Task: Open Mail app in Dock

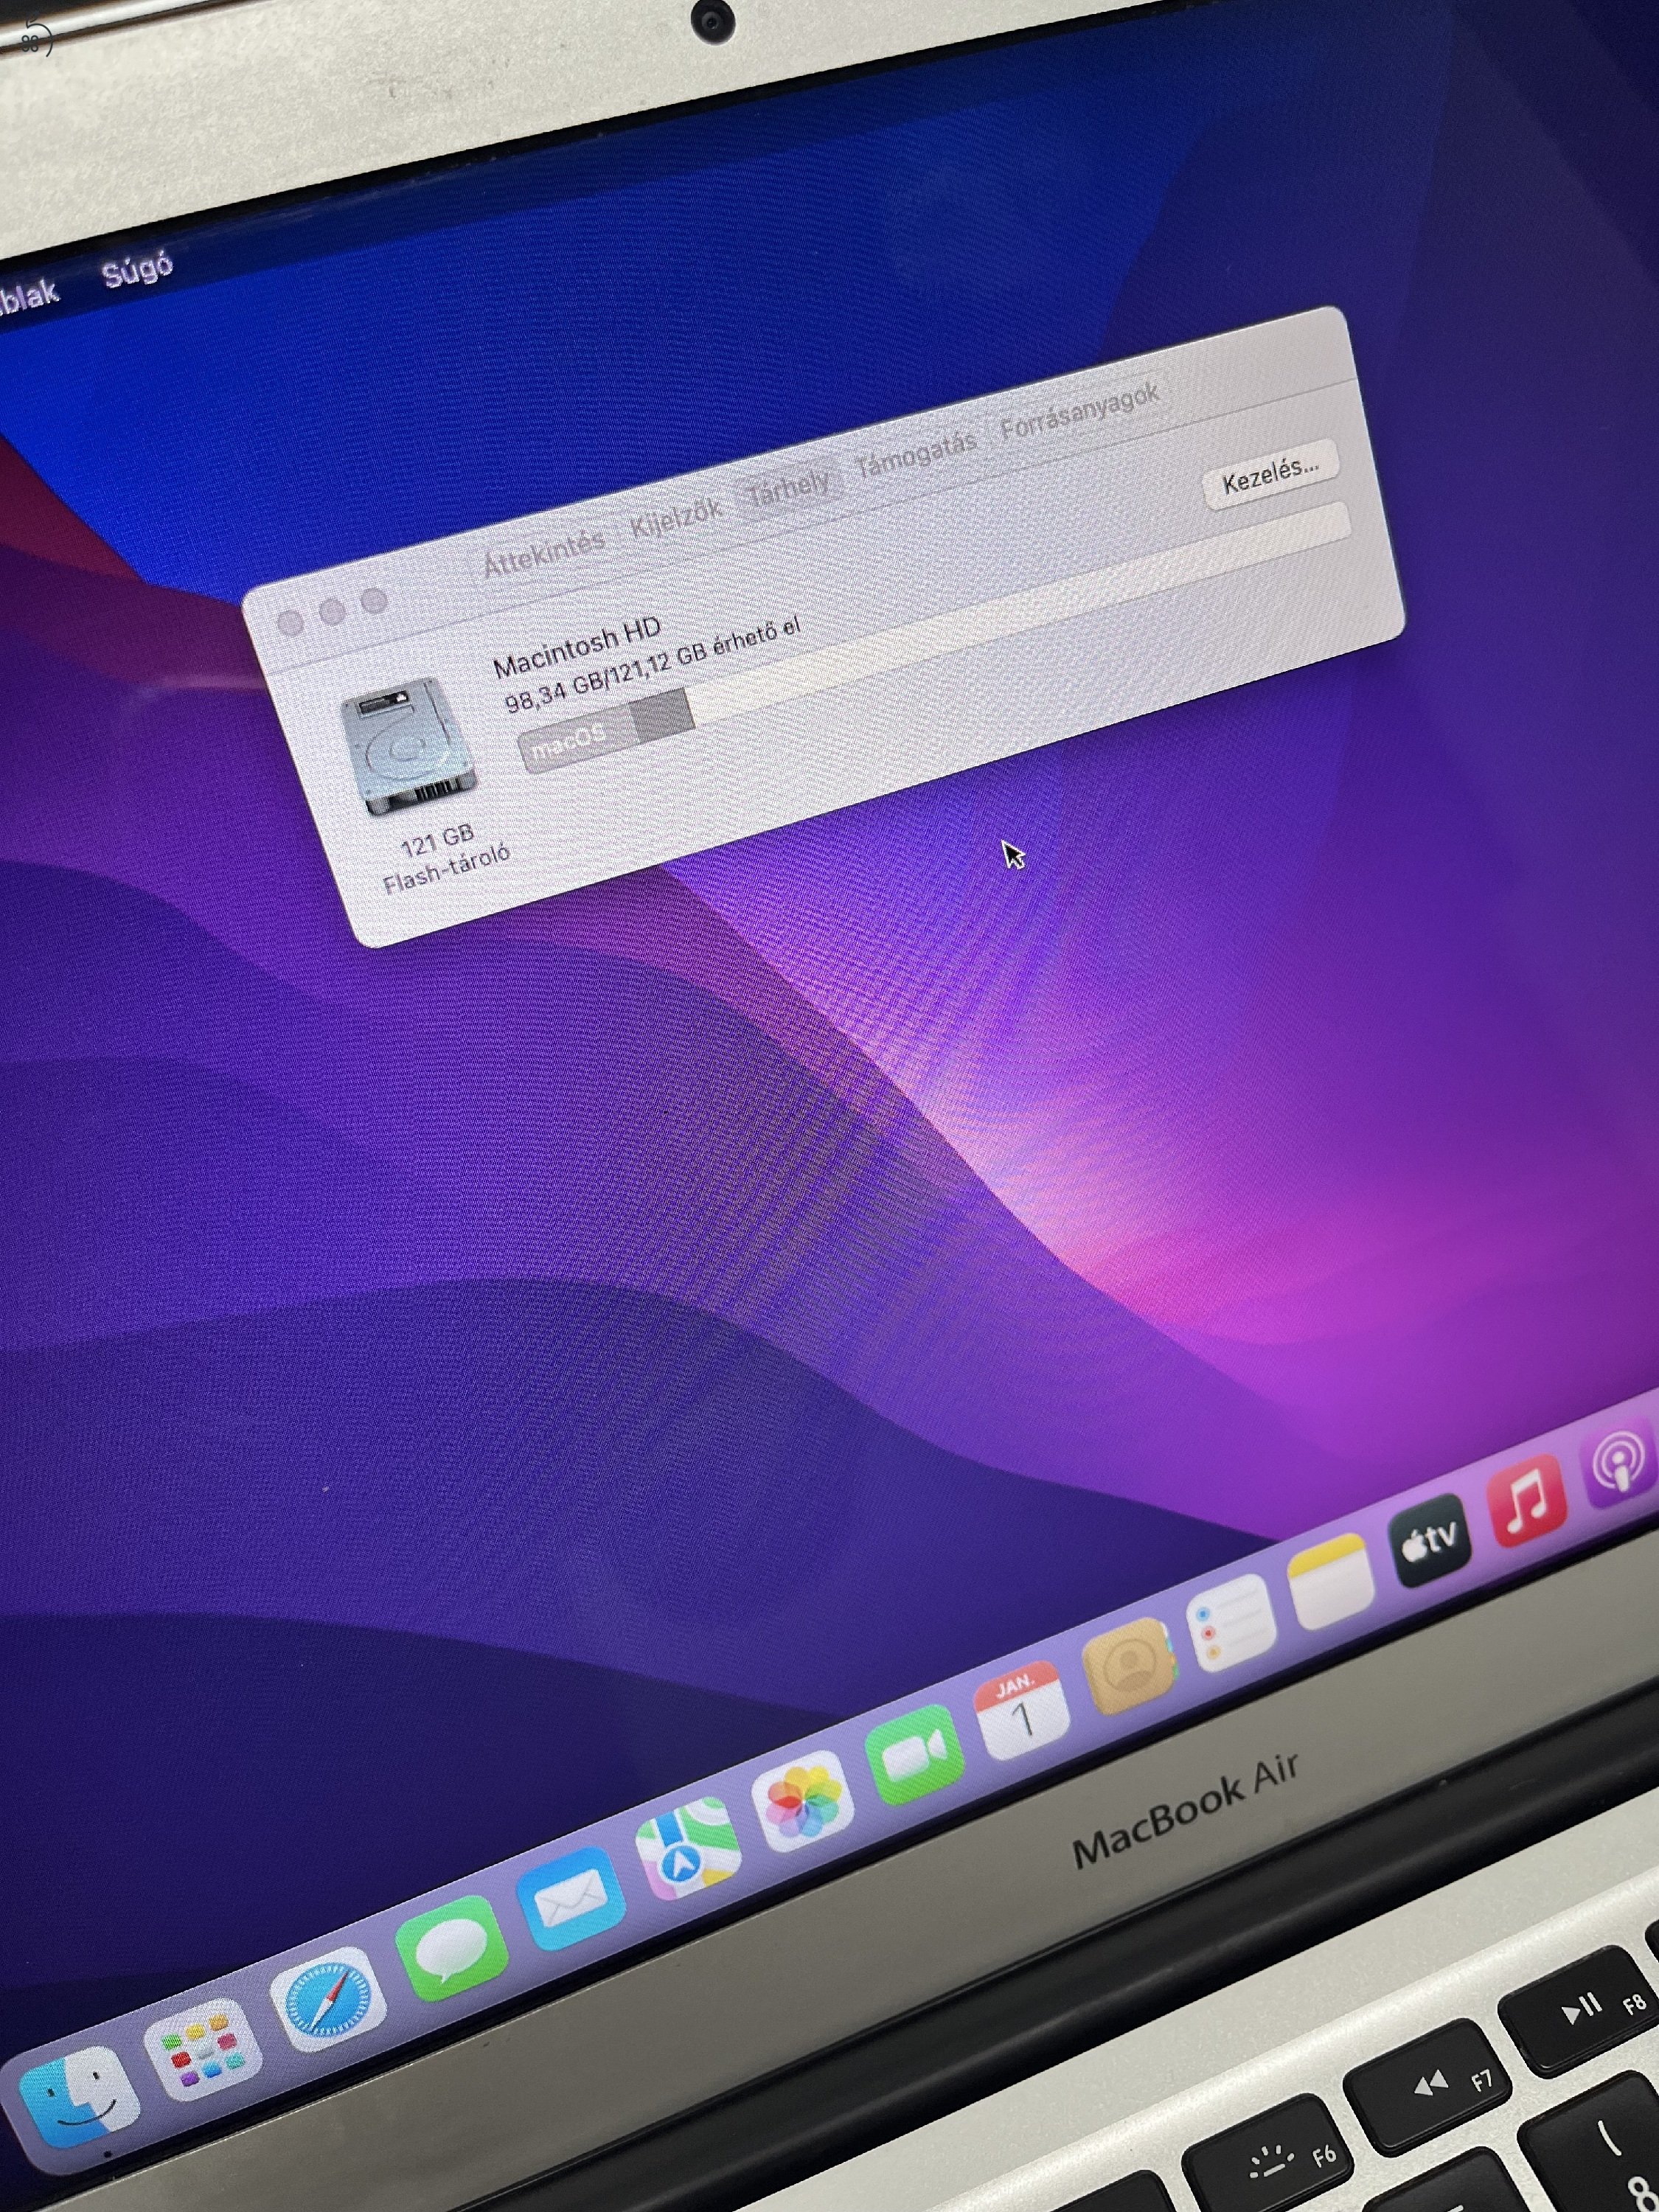Action: tap(570, 1899)
